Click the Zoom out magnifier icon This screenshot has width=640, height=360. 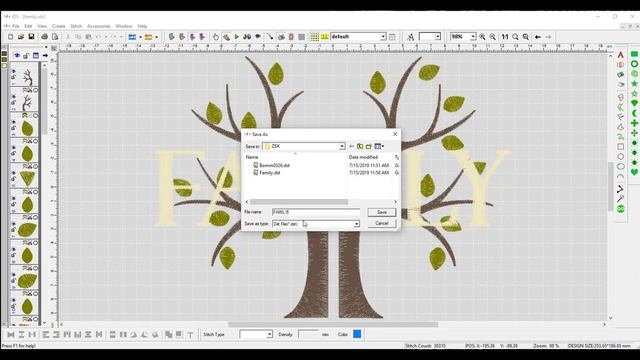493,37
